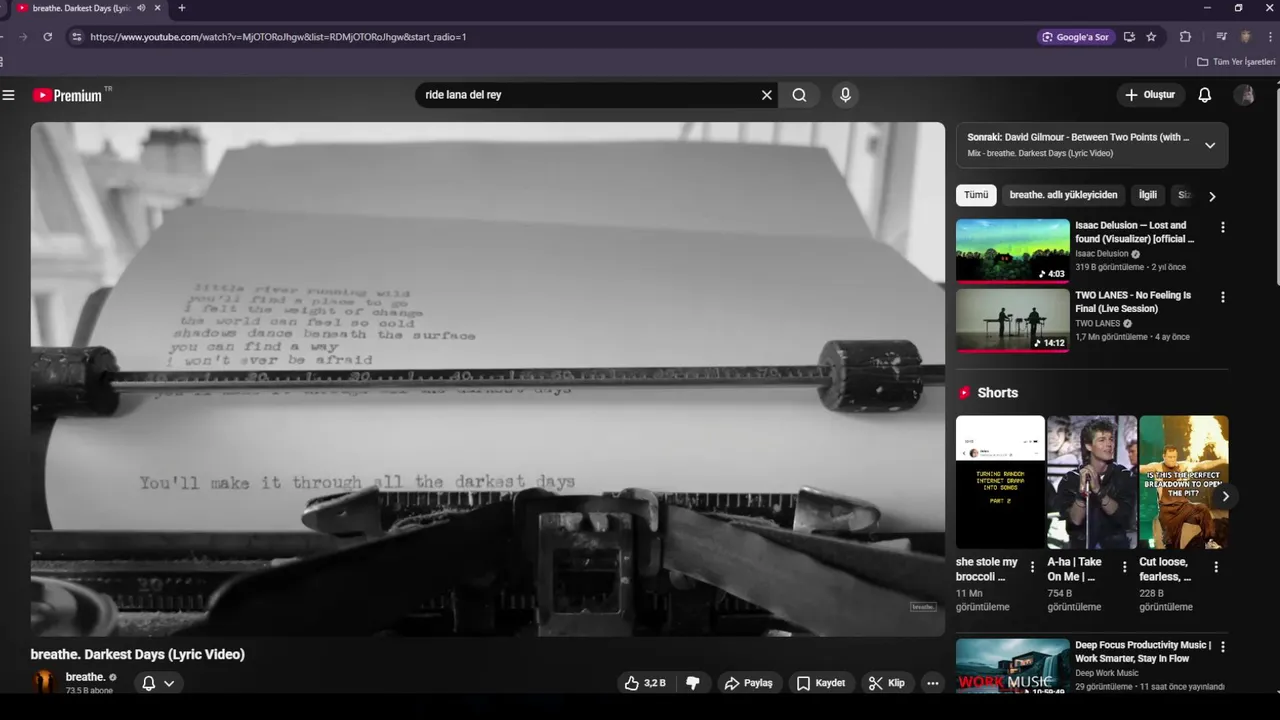Click Klip to create a clip
Screen dimensions: 1280x720
click(887, 683)
